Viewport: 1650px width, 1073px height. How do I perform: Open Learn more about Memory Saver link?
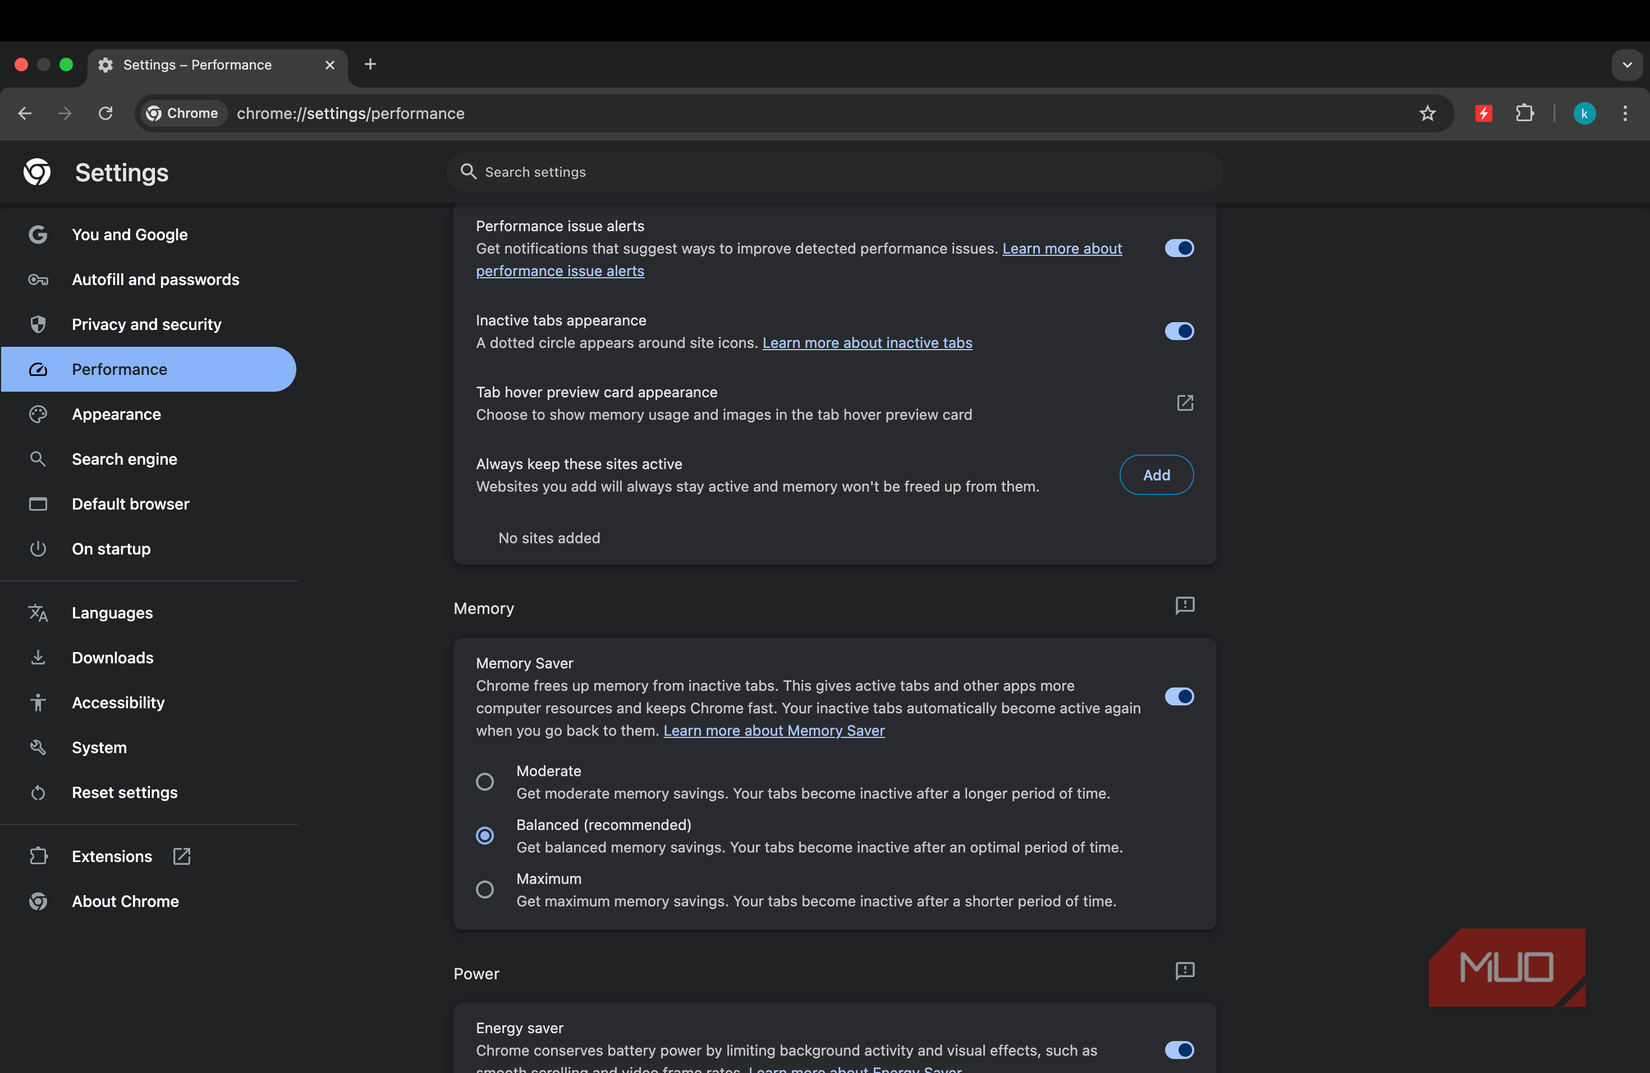click(x=774, y=731)
